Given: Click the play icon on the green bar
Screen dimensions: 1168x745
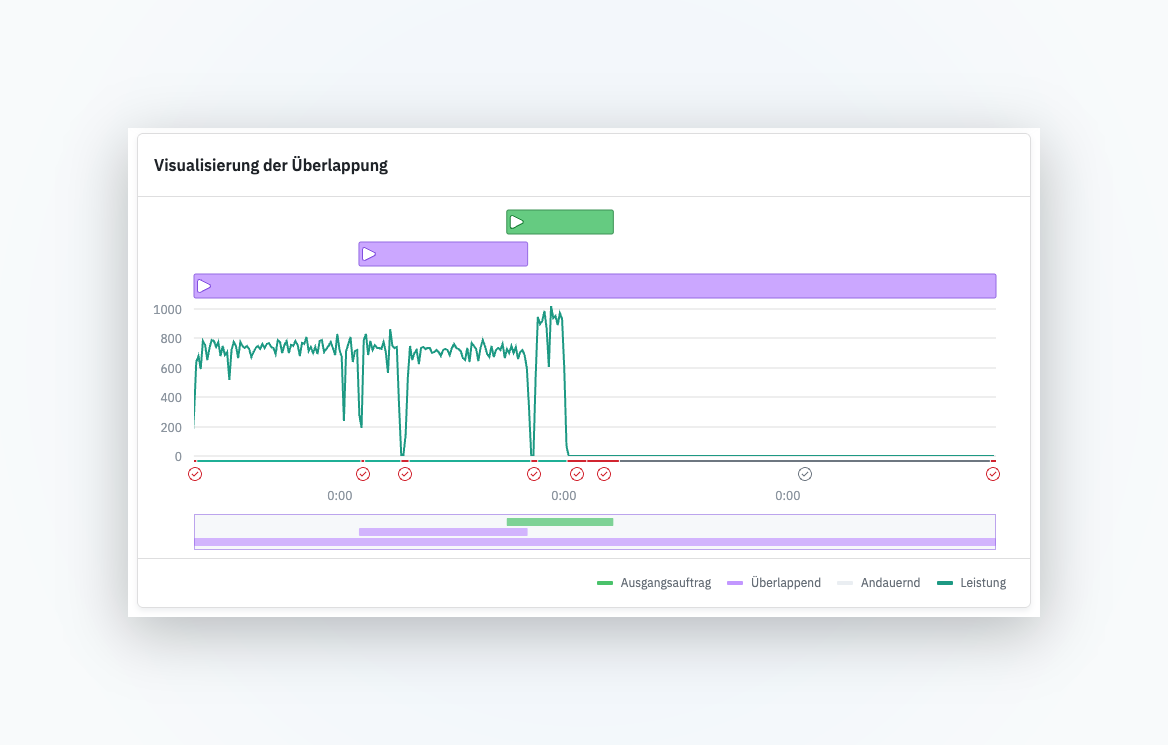Looking at the screenshot, I should (517, 222).
